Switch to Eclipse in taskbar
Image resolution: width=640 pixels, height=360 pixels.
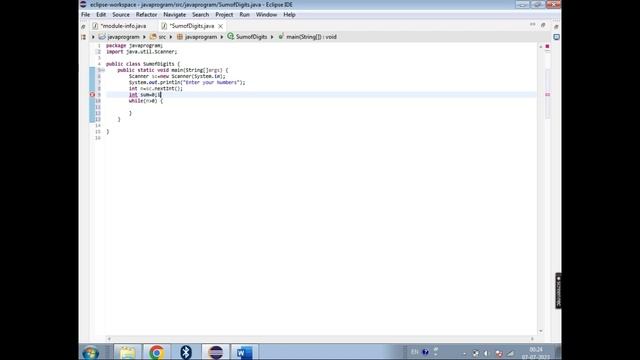click(x=215, y=353)
